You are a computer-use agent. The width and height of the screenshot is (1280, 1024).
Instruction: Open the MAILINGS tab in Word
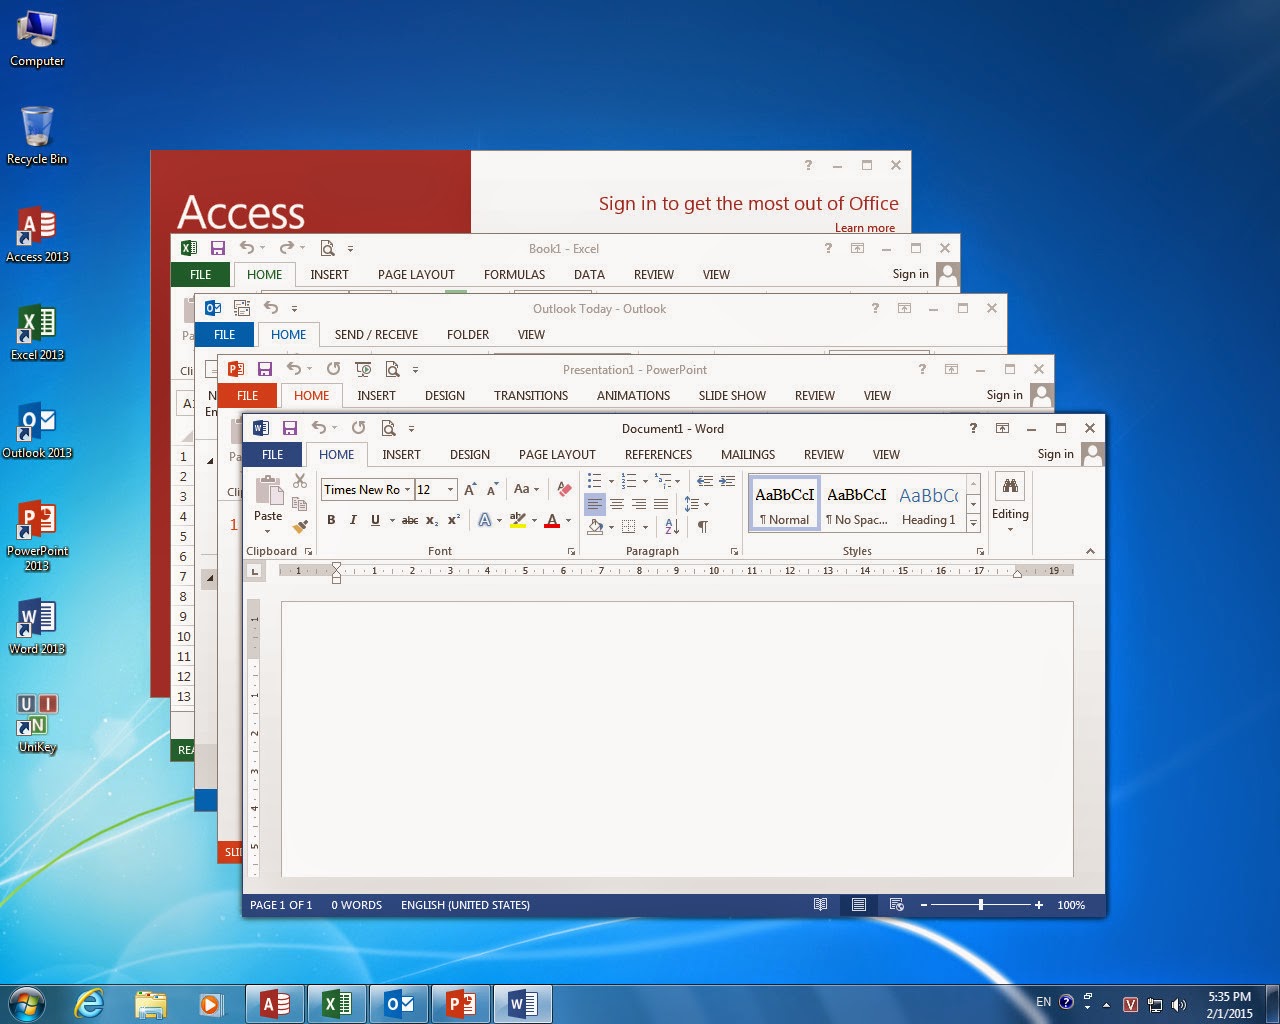click(748, 454)
